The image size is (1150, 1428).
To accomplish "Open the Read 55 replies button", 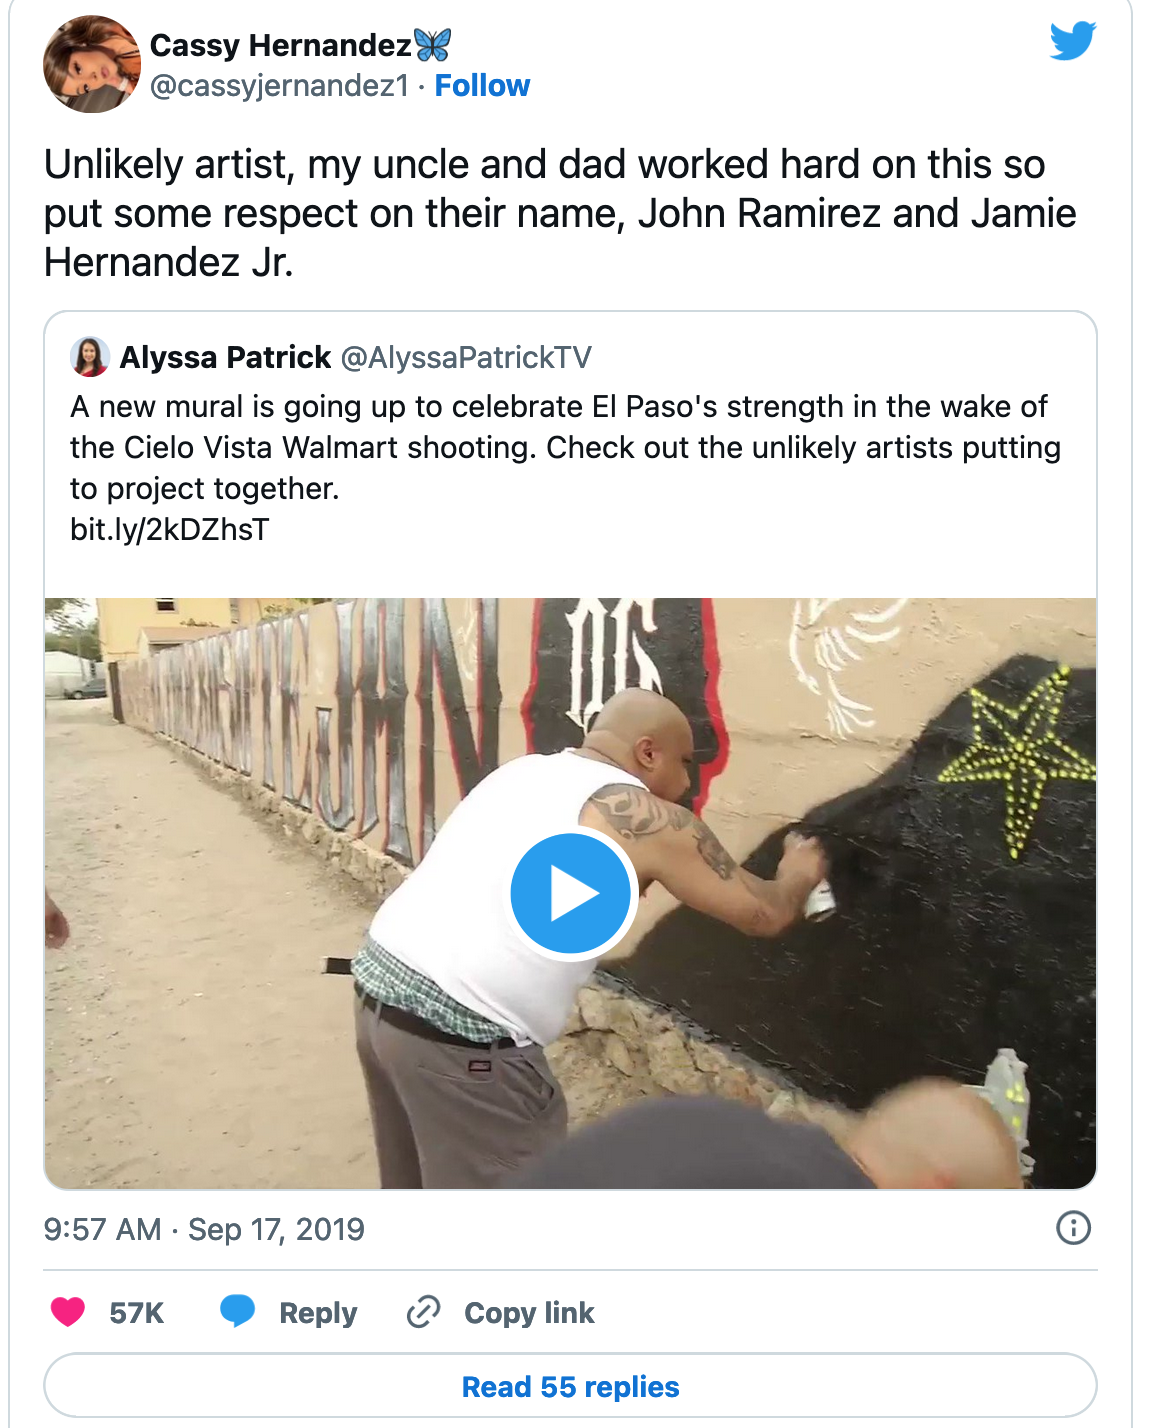I will (x=570, y=1386).
